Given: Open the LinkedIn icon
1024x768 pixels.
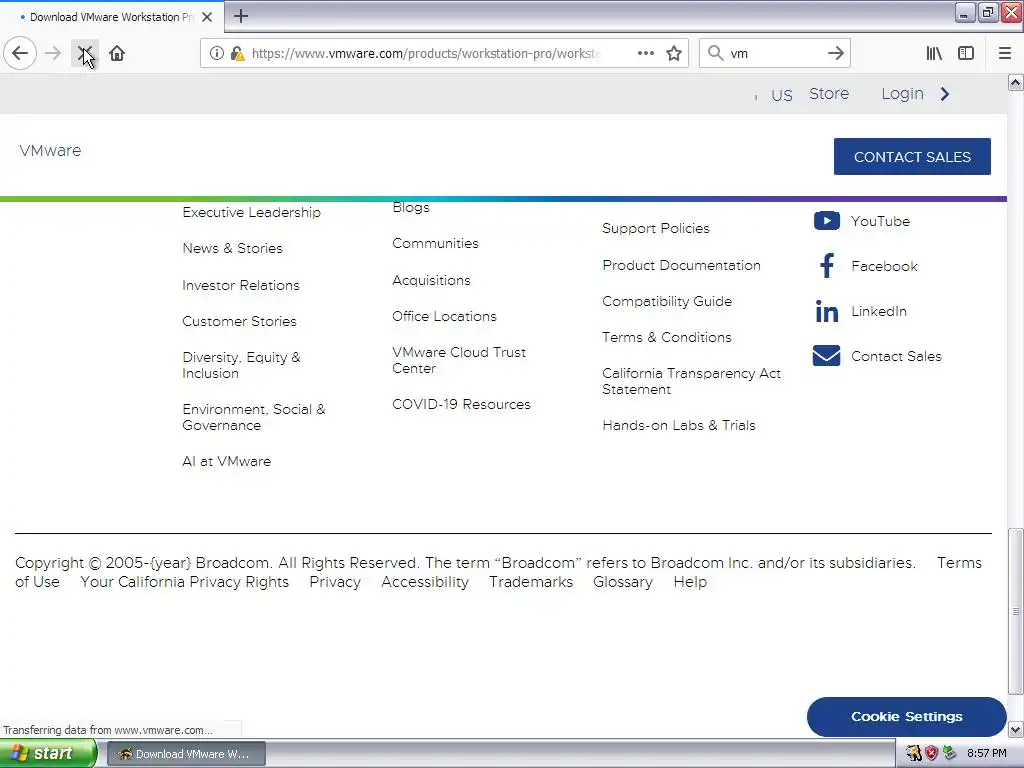Looking at the screenshot, I should coord(827,312).
